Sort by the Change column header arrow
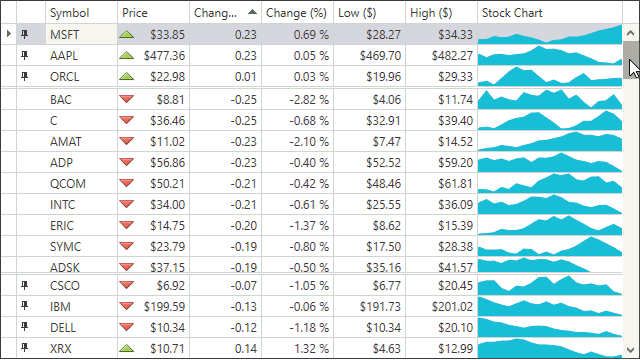The width and height of the screenshot is (640, 360). pos(252,12)
